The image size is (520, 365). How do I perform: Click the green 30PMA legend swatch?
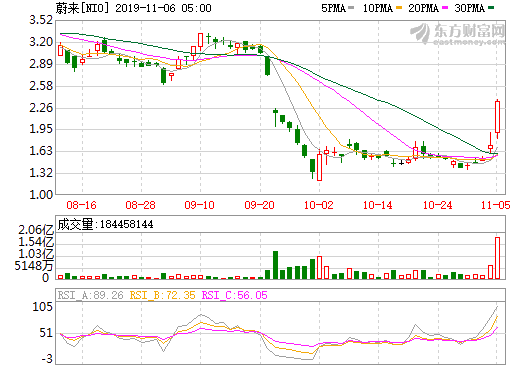pos(491,8)
